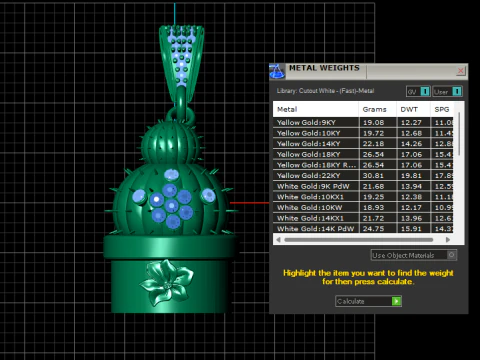
Task: Click the DWT column header
Action: point(413,109)
